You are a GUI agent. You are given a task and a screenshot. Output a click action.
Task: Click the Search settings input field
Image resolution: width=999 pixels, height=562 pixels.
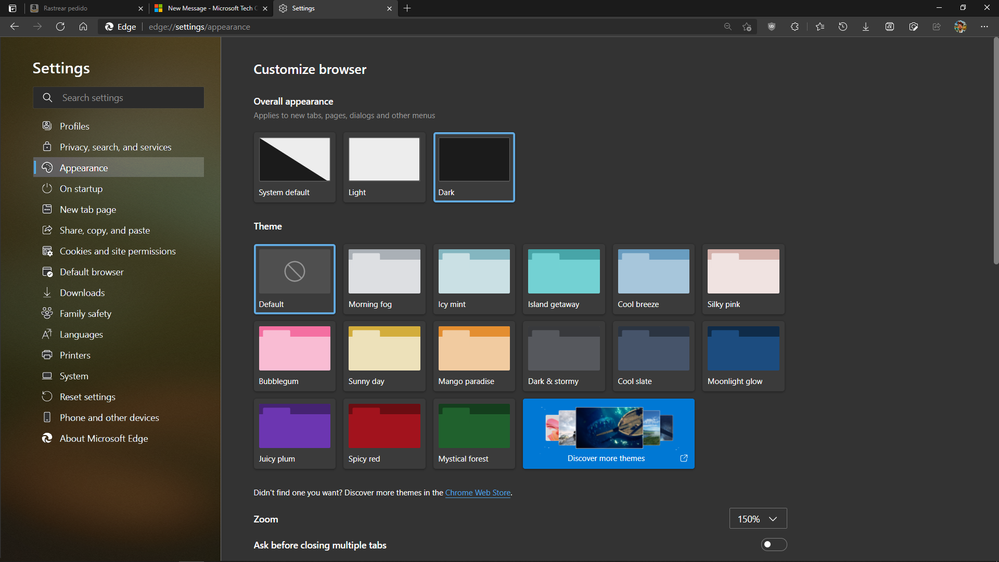click(x=119, y=98)
